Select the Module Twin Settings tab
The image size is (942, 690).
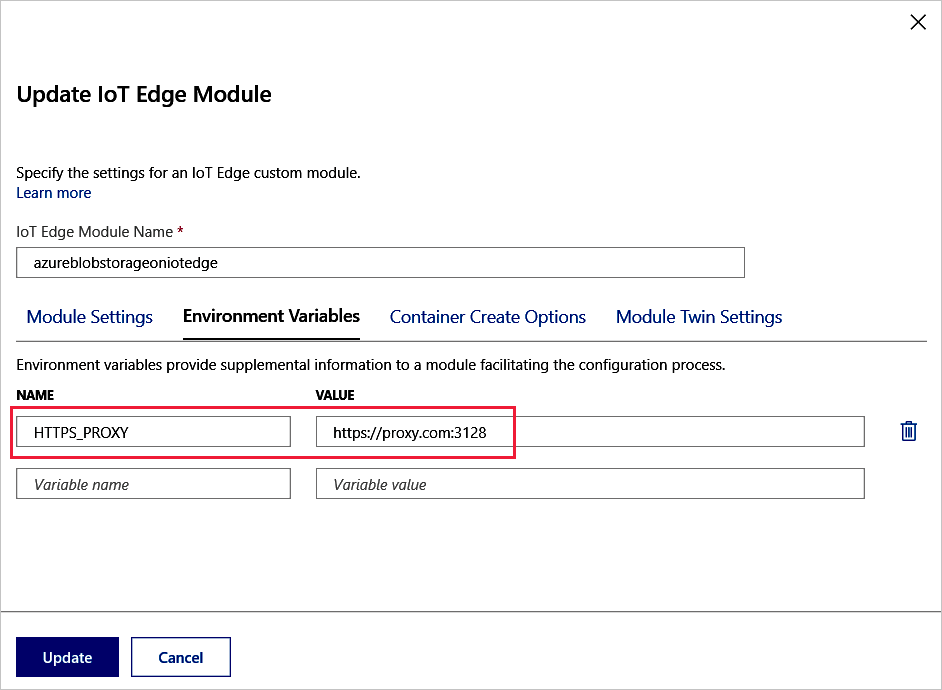click(x=698, y=316)
